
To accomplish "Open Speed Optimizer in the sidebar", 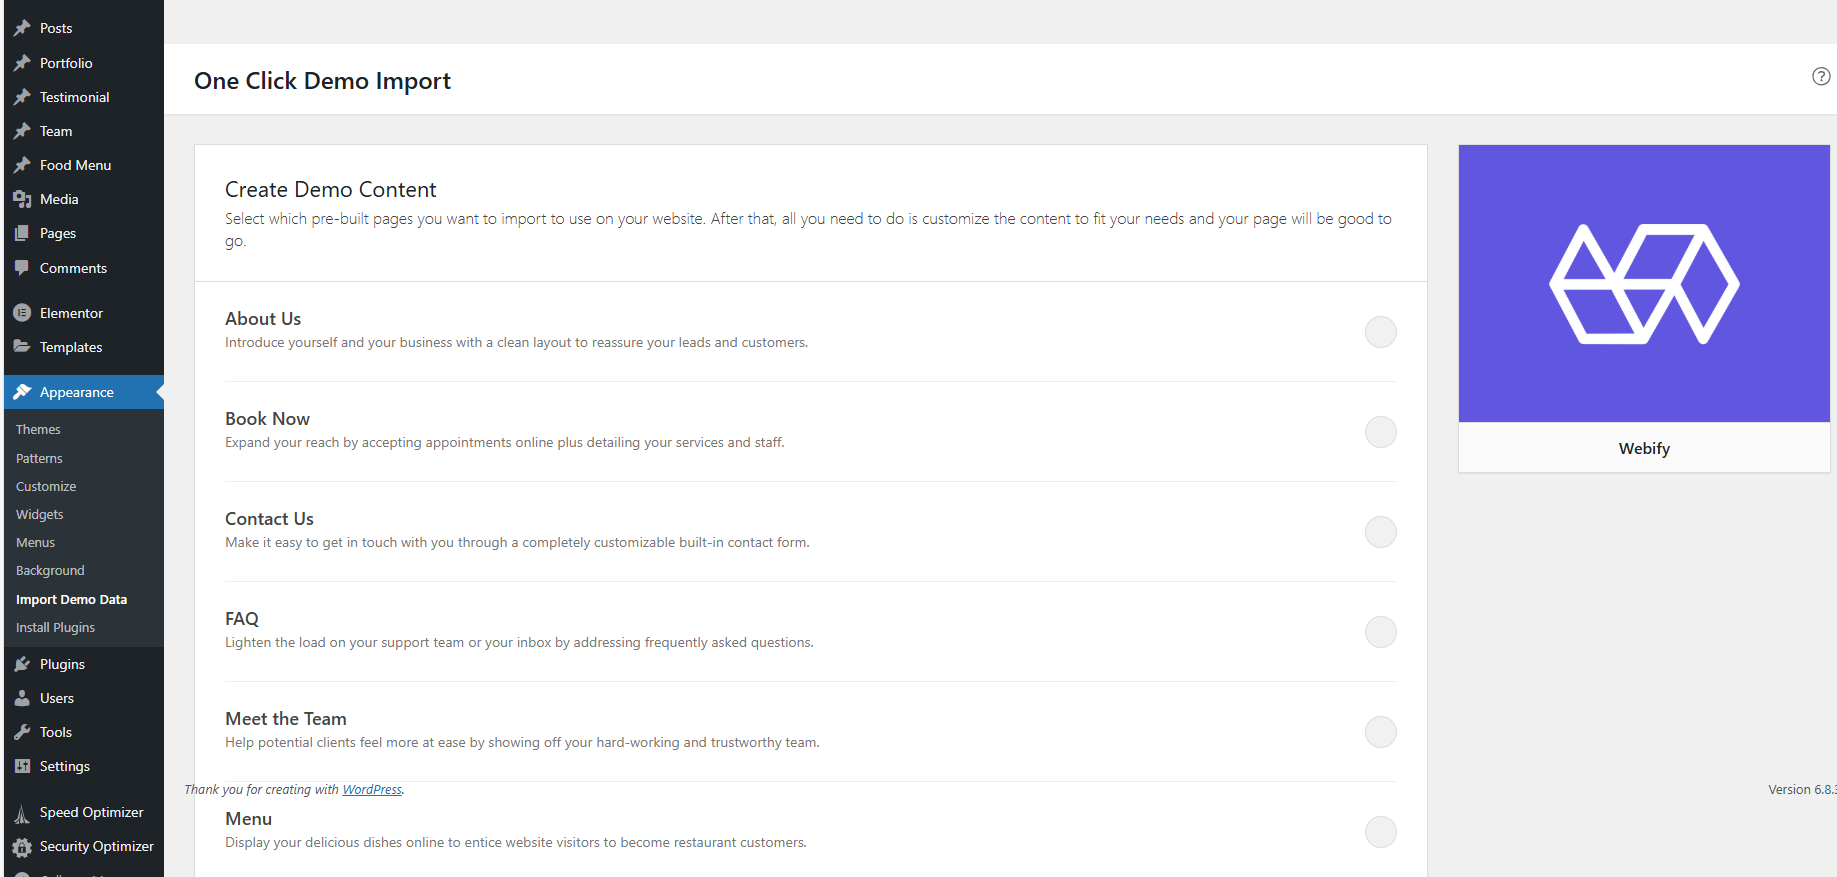I will pos(84,813).
